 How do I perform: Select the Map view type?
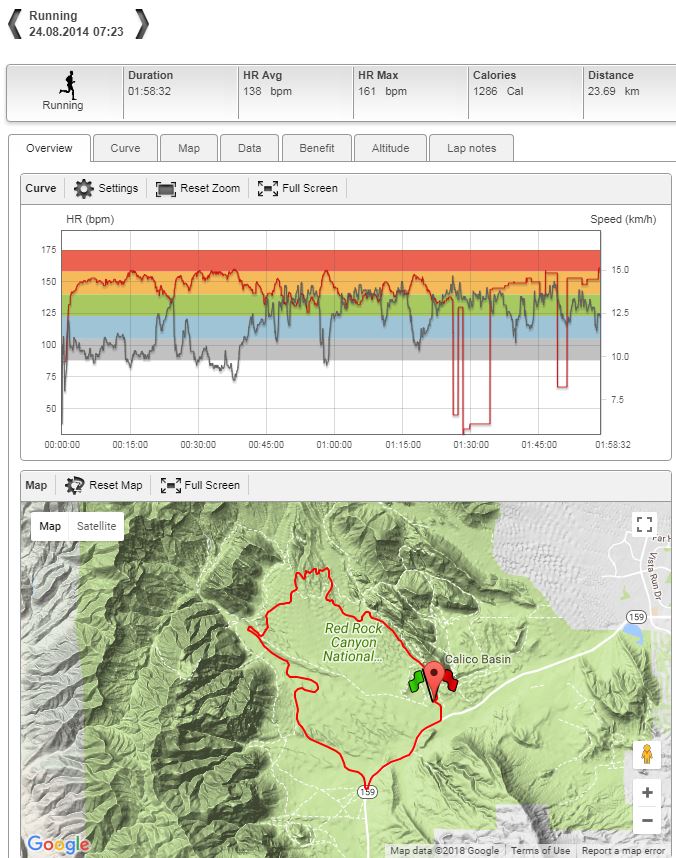click(x=50, y=526)
